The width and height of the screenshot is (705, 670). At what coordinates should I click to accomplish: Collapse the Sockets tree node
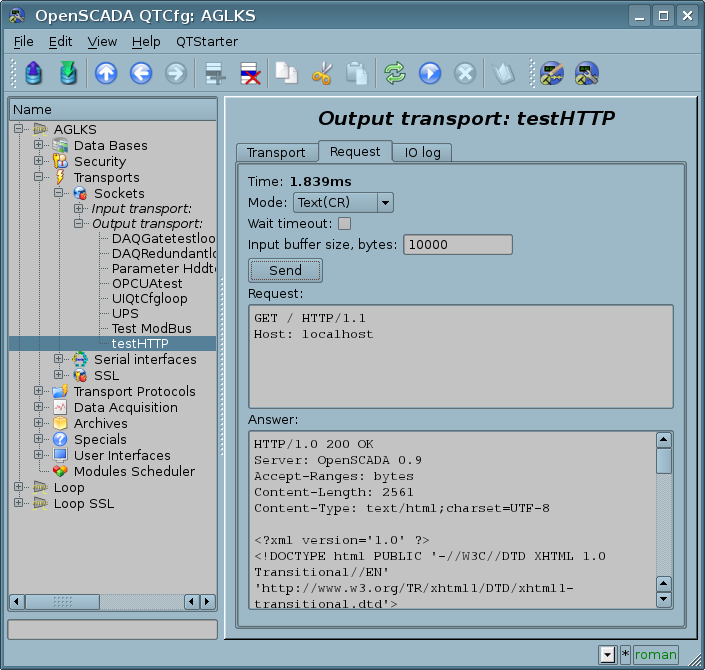pos(59,193)
